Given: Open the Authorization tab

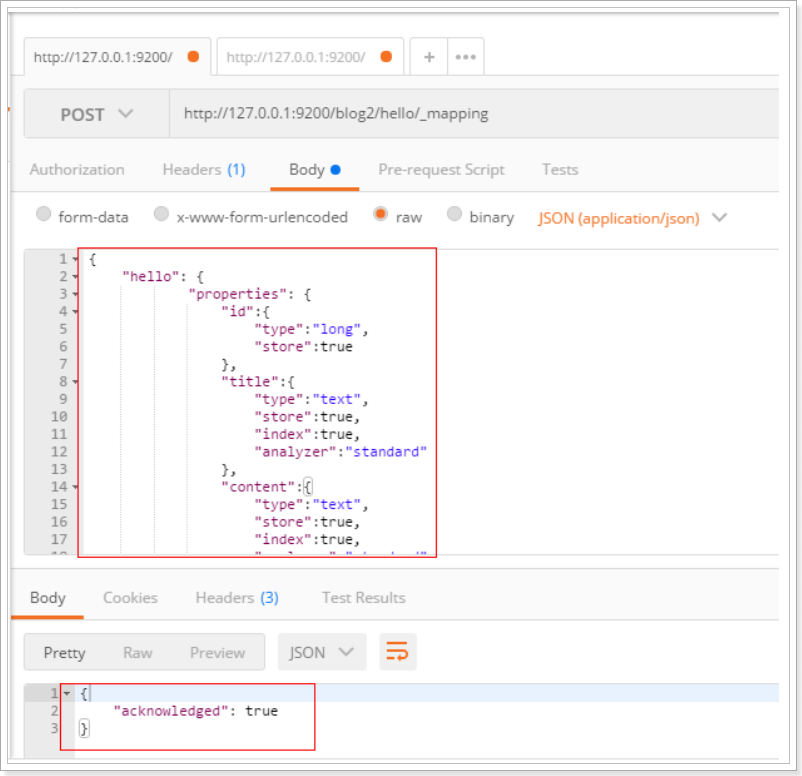Looking at the screenshot, I should tap(77, 169).
